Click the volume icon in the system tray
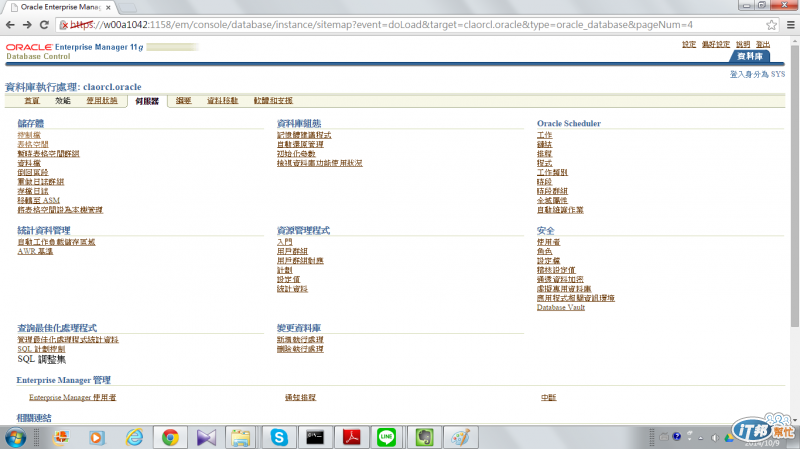Viewport: 800px width, 449px height. coord(715,437)
